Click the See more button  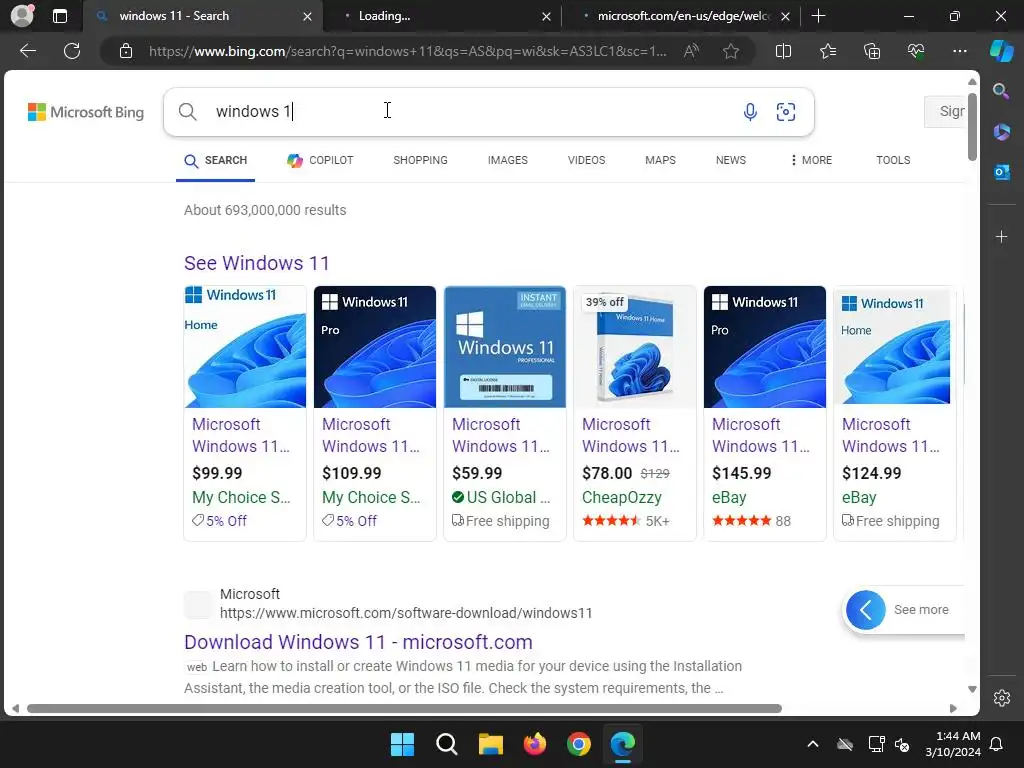[903, 610]
